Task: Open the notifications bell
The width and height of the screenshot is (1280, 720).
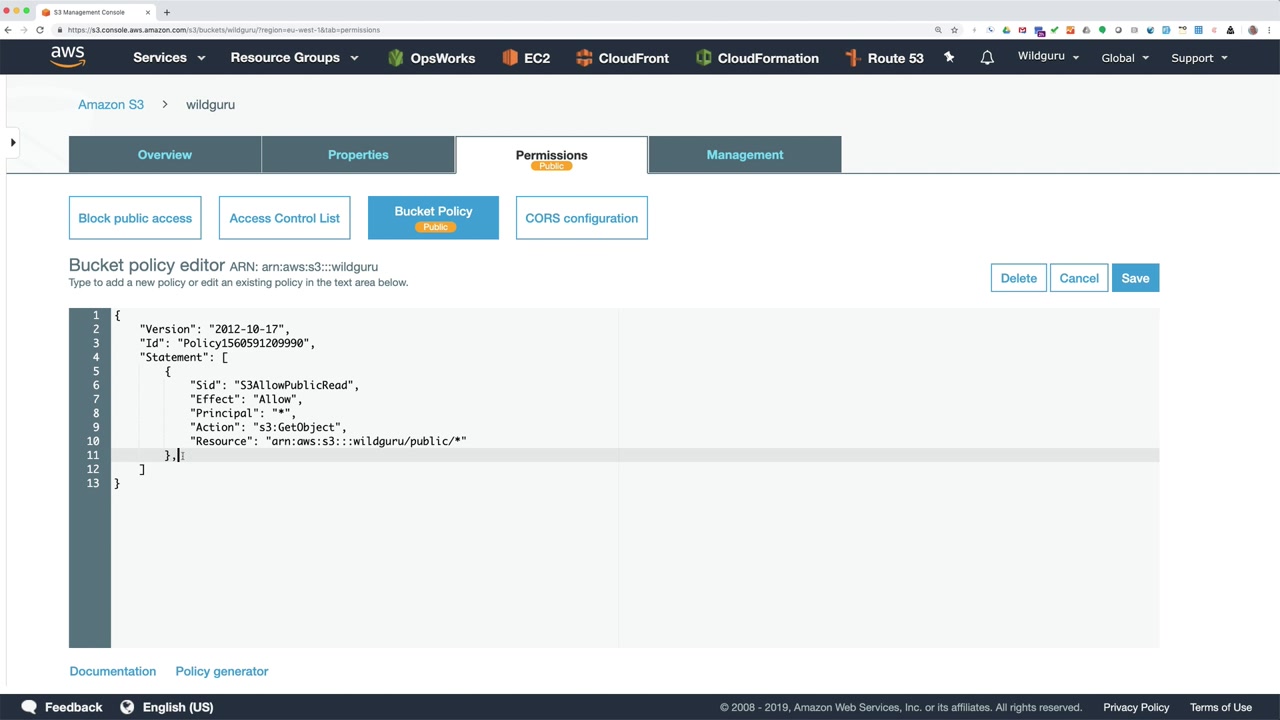Action: (987, 57)
